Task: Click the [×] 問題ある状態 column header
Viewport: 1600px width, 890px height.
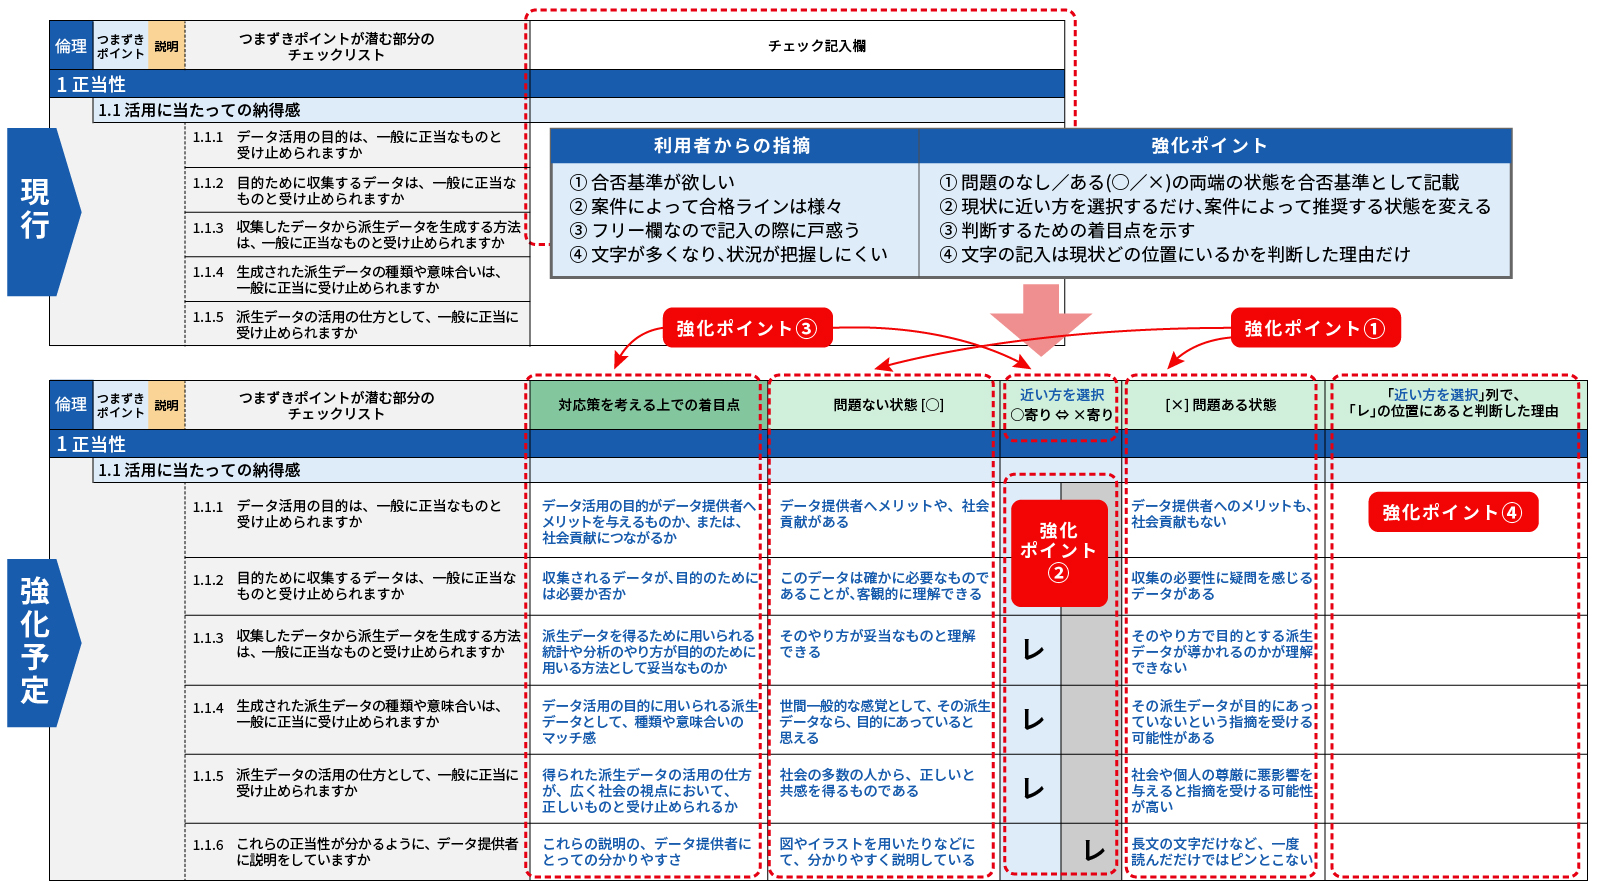Action: click(x=1222, y=405)
